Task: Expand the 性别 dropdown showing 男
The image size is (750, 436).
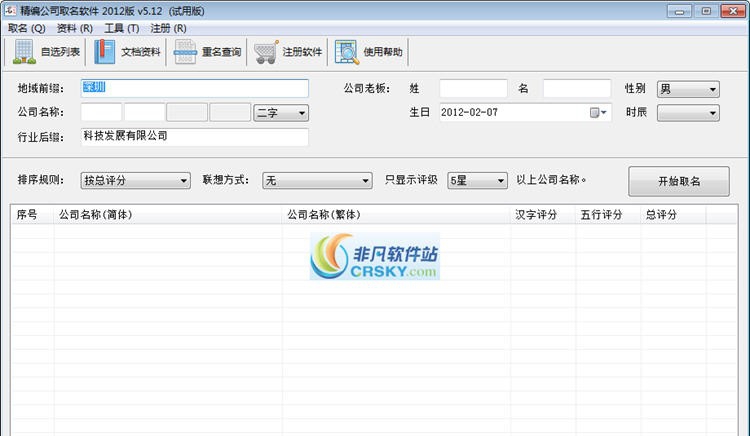Action: click(688, 89)
